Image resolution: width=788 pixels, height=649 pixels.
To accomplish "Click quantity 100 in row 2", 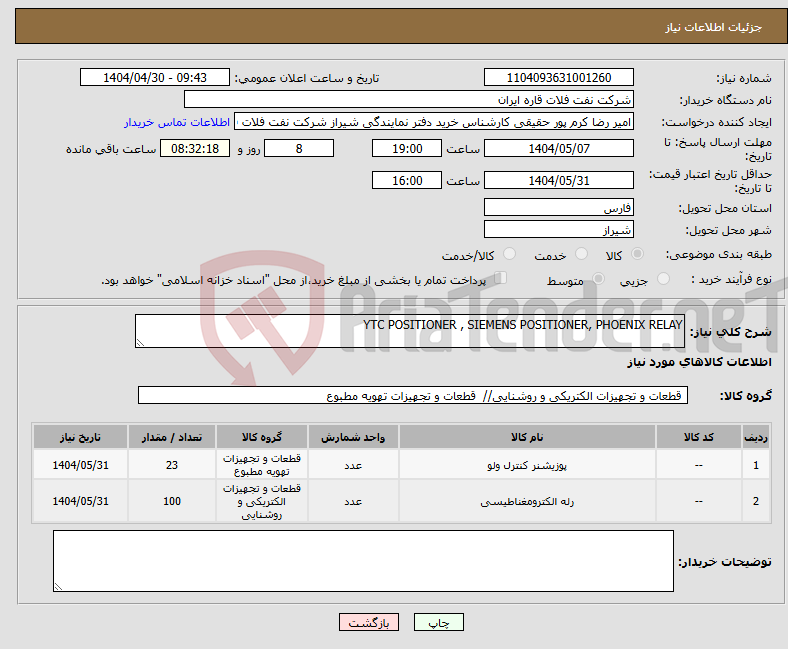I will (172, 501).
